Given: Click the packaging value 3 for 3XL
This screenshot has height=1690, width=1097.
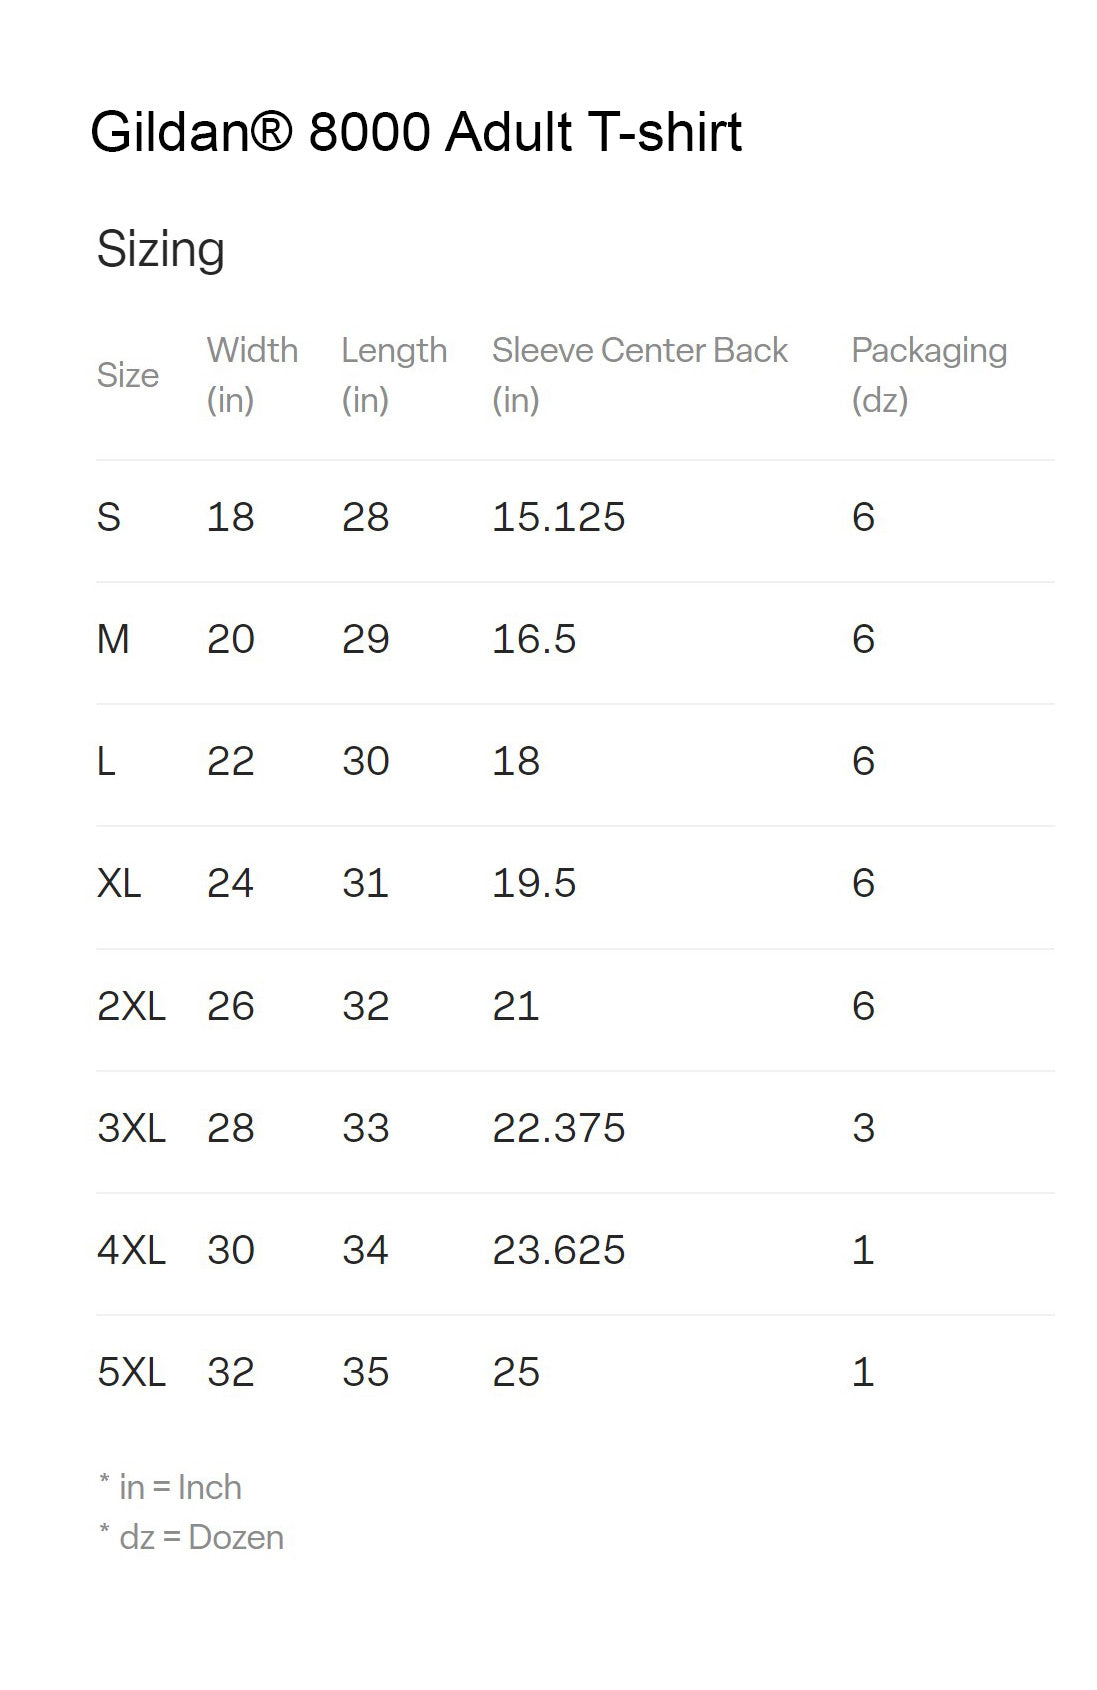Looking at the screenshot, I should [x=863, y=1128].
